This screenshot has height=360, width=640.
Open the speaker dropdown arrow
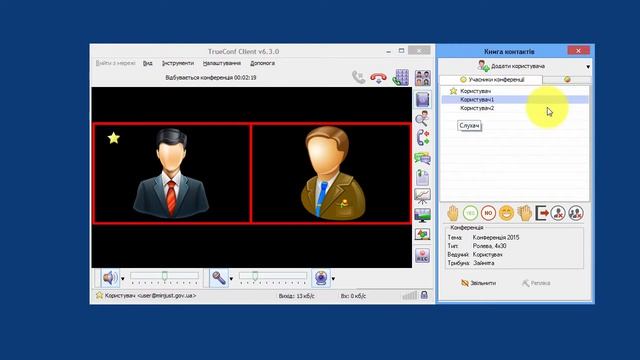(122, 279)
